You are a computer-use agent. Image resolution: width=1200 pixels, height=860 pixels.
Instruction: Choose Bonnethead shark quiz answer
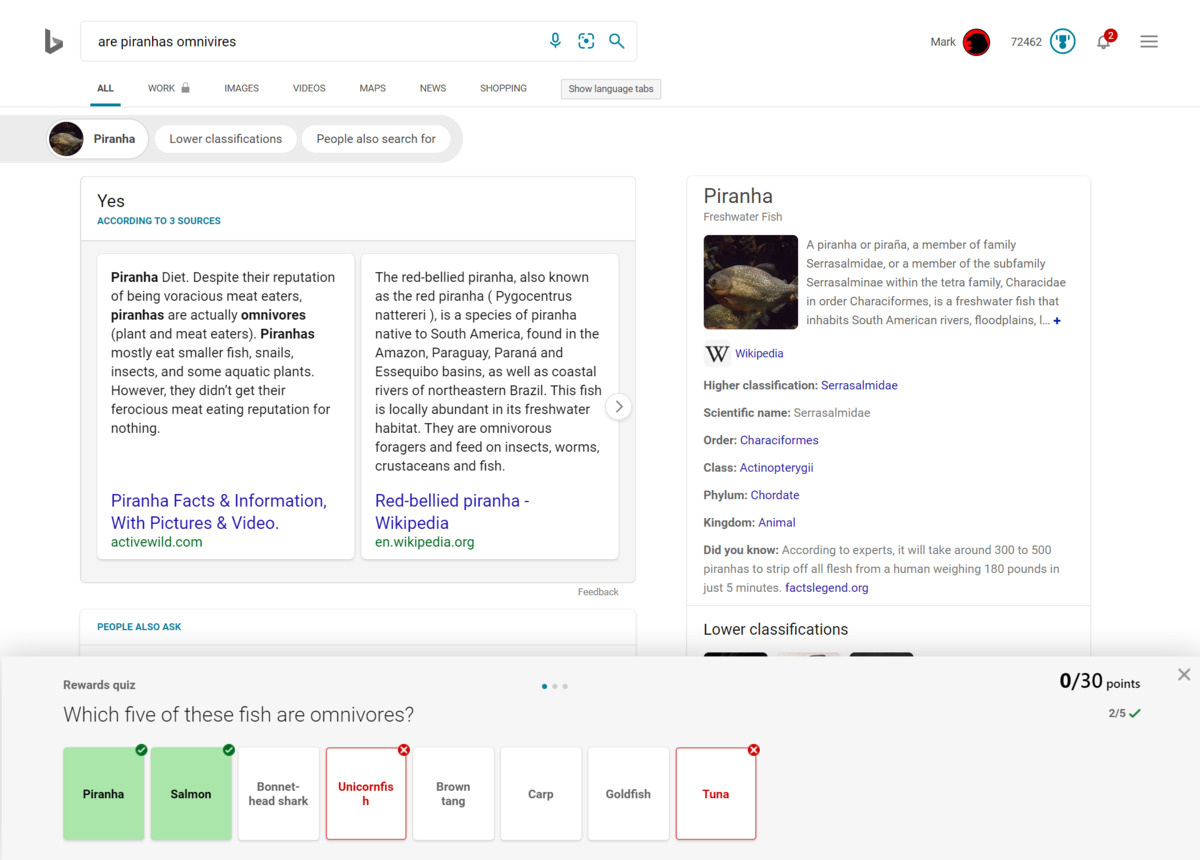pos(279,794)
